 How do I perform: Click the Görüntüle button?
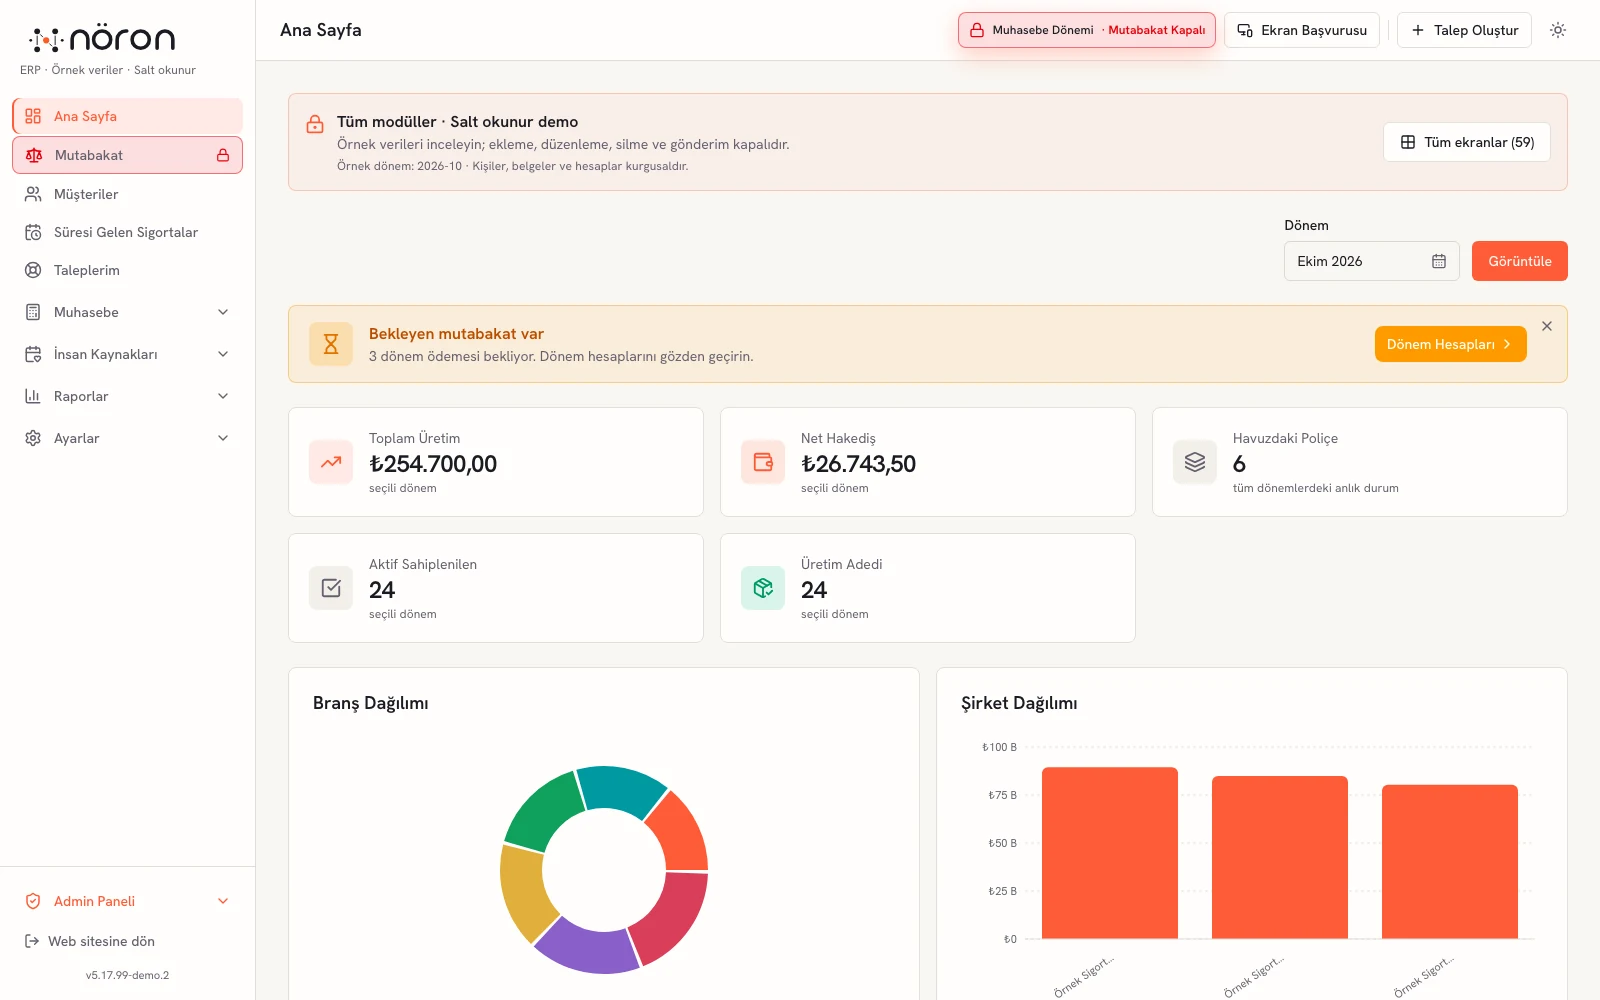click(1519, 261)
